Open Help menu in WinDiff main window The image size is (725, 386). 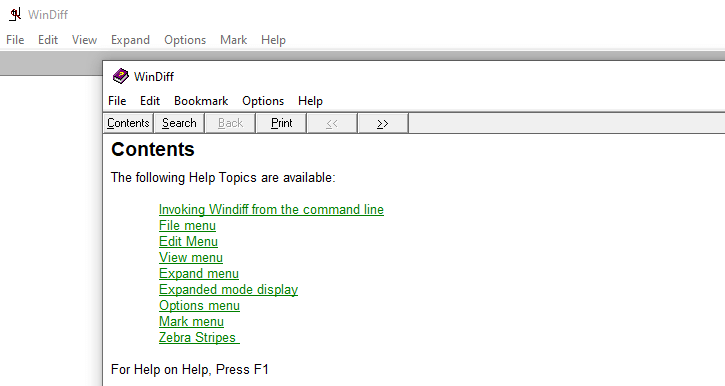pos(273,40)
